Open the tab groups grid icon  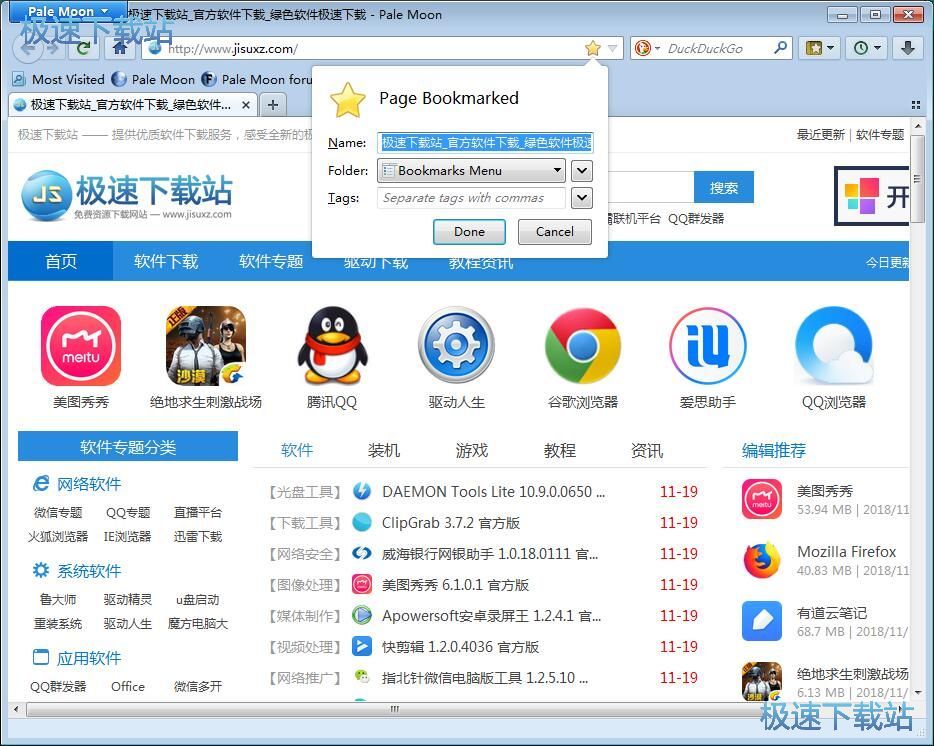click(x=916, y=105)
